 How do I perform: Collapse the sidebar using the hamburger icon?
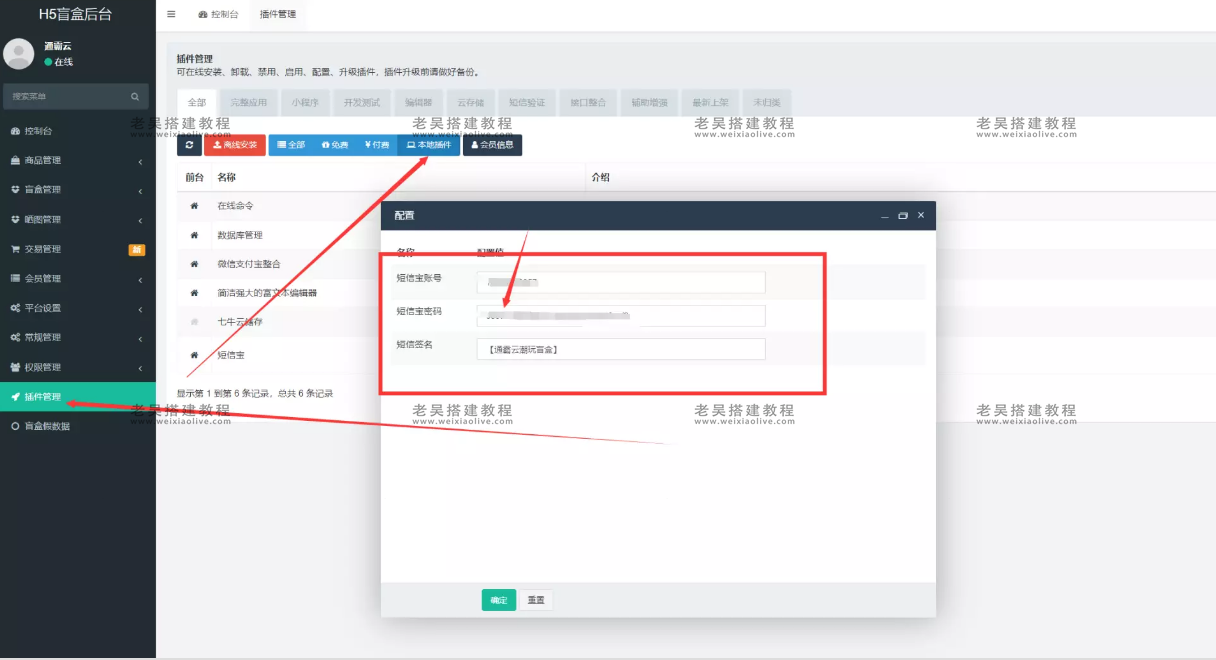[170, 14]
